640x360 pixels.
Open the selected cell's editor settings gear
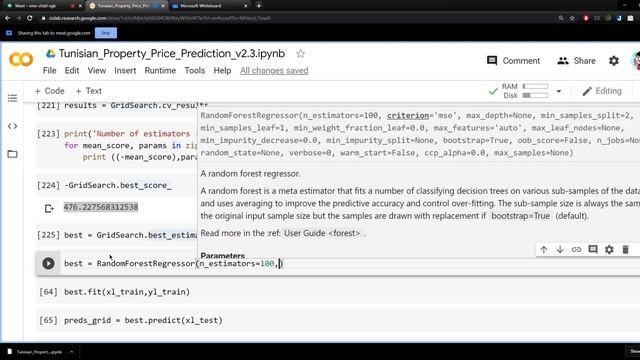pos(609,249)
